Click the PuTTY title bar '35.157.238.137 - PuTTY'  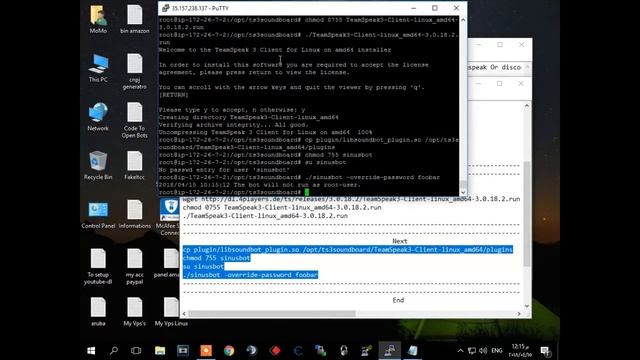tap(200, 8)
